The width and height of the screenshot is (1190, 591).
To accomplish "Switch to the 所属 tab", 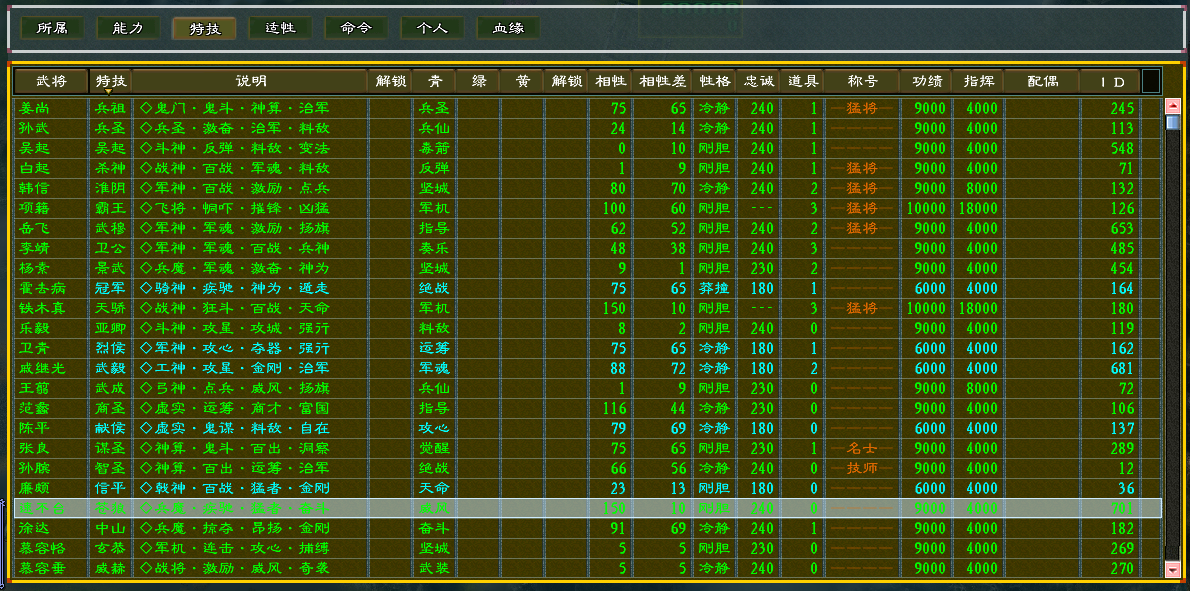I will point(52,28).
